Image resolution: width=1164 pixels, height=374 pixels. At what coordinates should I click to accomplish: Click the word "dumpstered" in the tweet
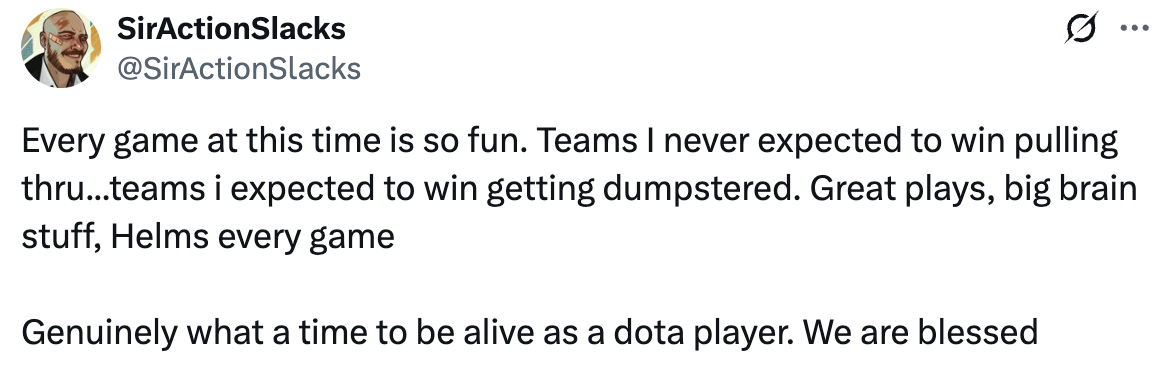[x=702, y=190]
